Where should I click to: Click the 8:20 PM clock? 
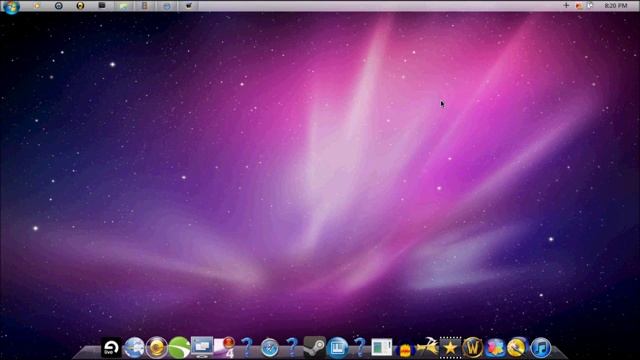616,6
